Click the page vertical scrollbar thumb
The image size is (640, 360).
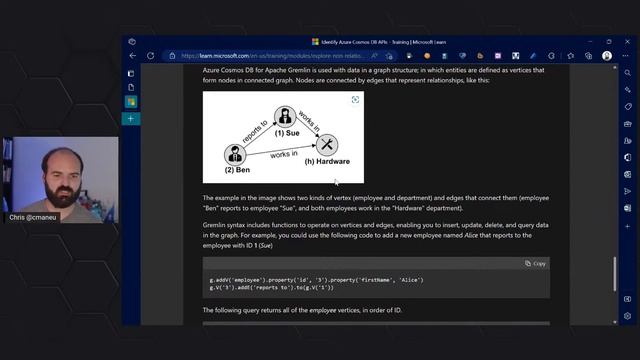coord(615,274)
